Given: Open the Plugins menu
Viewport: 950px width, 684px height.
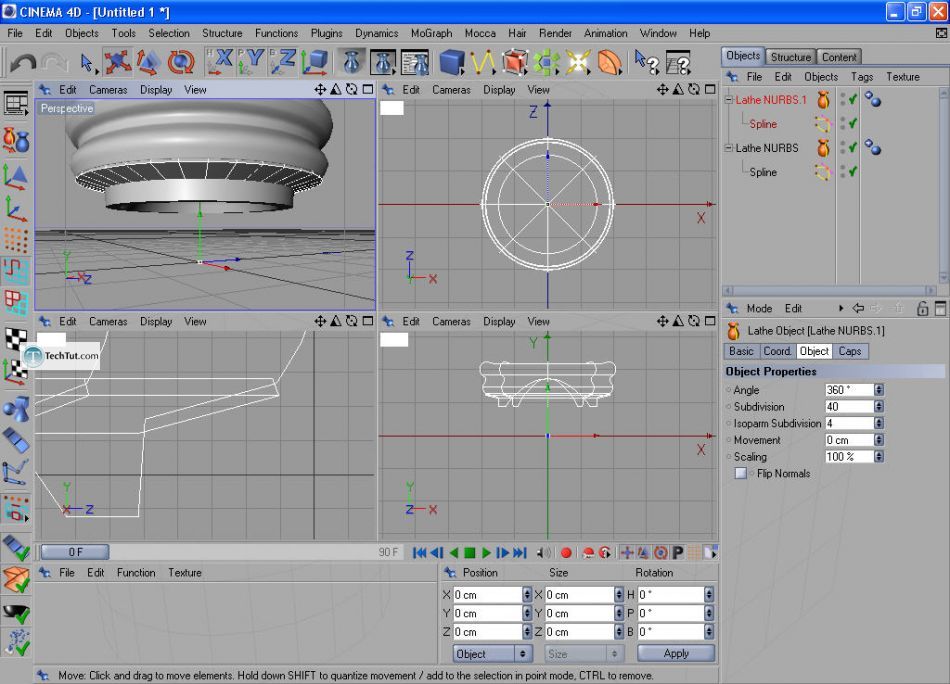Looking at the screenshot, I should [327, 33].
